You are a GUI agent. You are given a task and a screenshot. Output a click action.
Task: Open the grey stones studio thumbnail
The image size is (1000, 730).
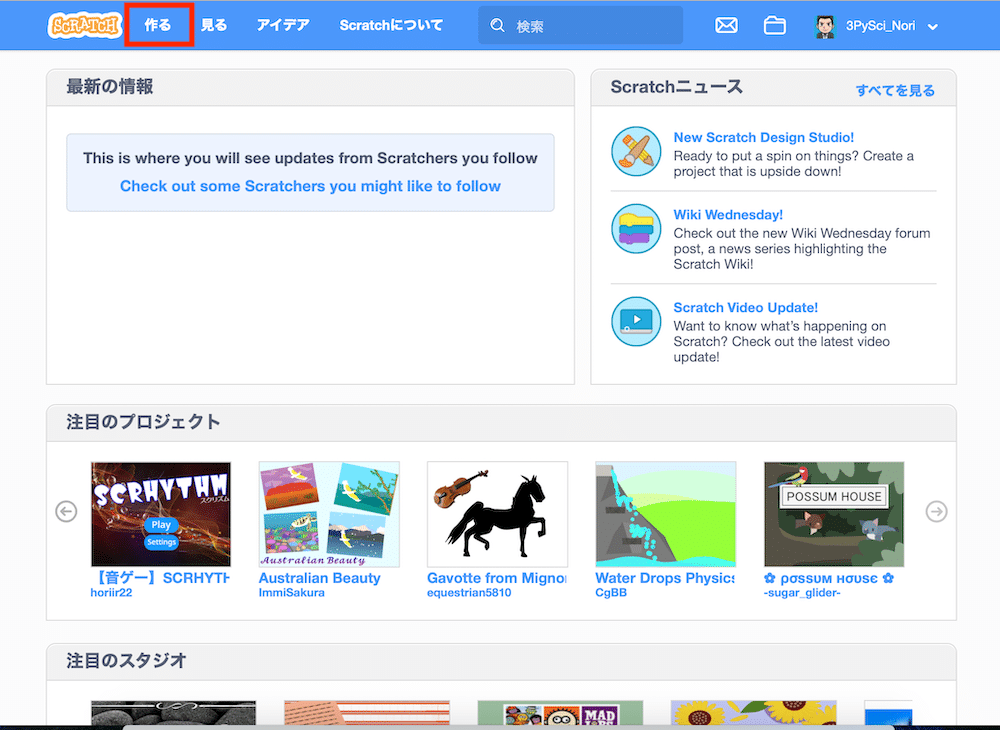pos(173,713)
